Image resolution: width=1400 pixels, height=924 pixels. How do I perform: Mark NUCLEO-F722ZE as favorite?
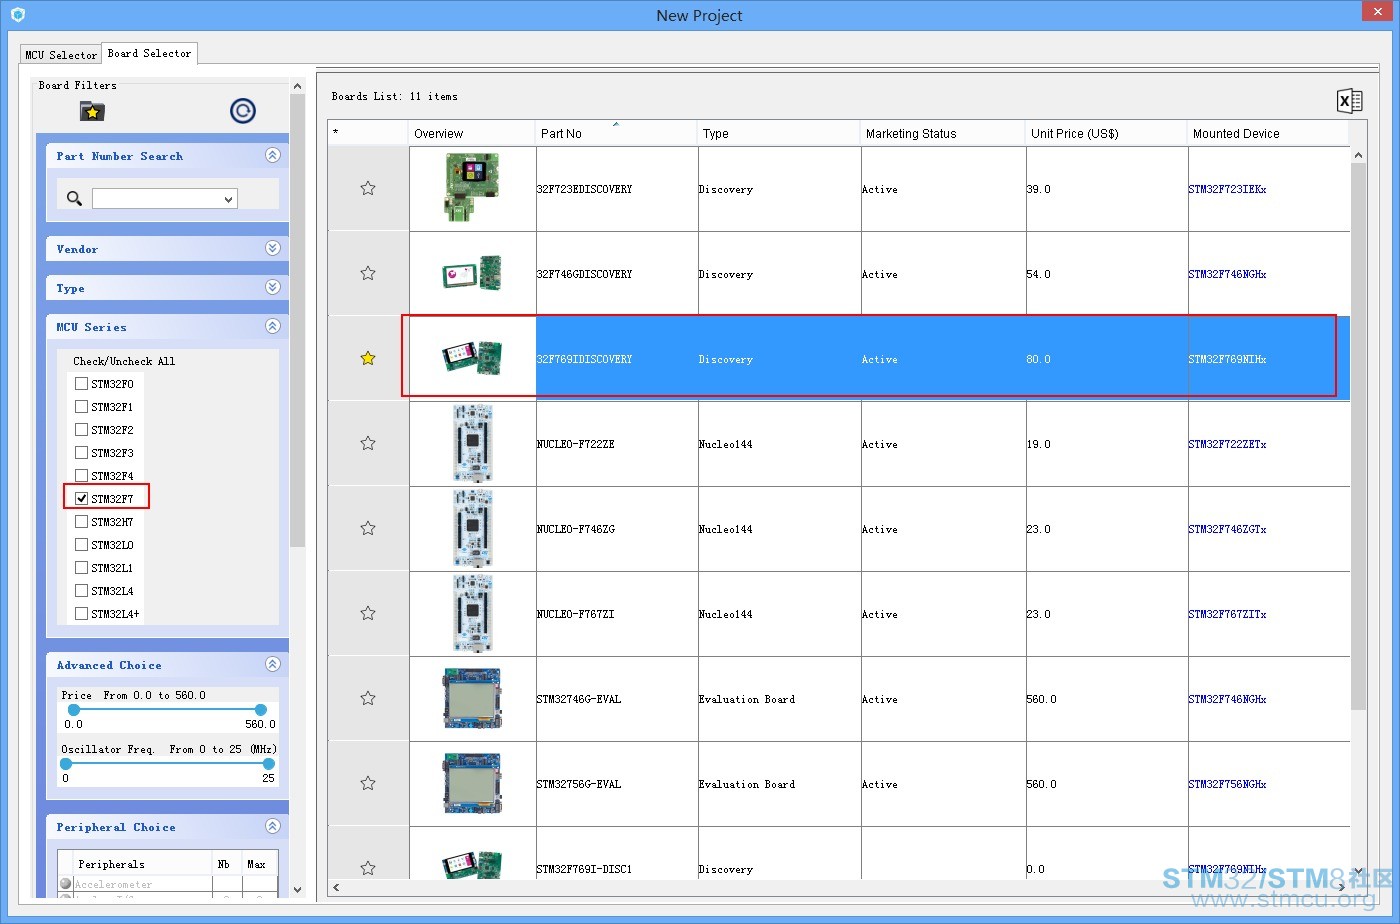tap(368, 443)
